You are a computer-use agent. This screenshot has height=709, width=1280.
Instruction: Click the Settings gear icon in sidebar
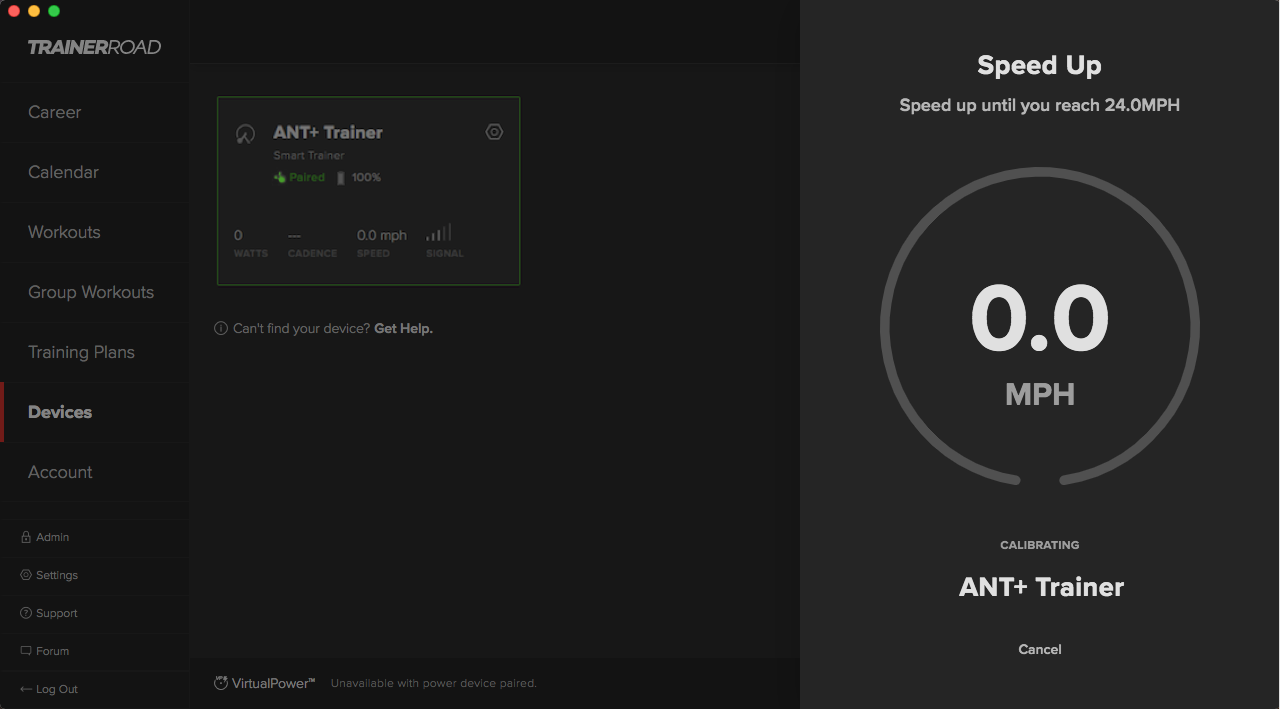(26, 575)
